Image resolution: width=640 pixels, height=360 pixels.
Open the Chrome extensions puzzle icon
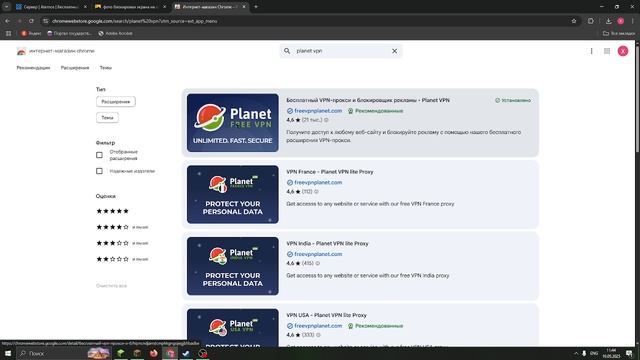click(591, 21)
